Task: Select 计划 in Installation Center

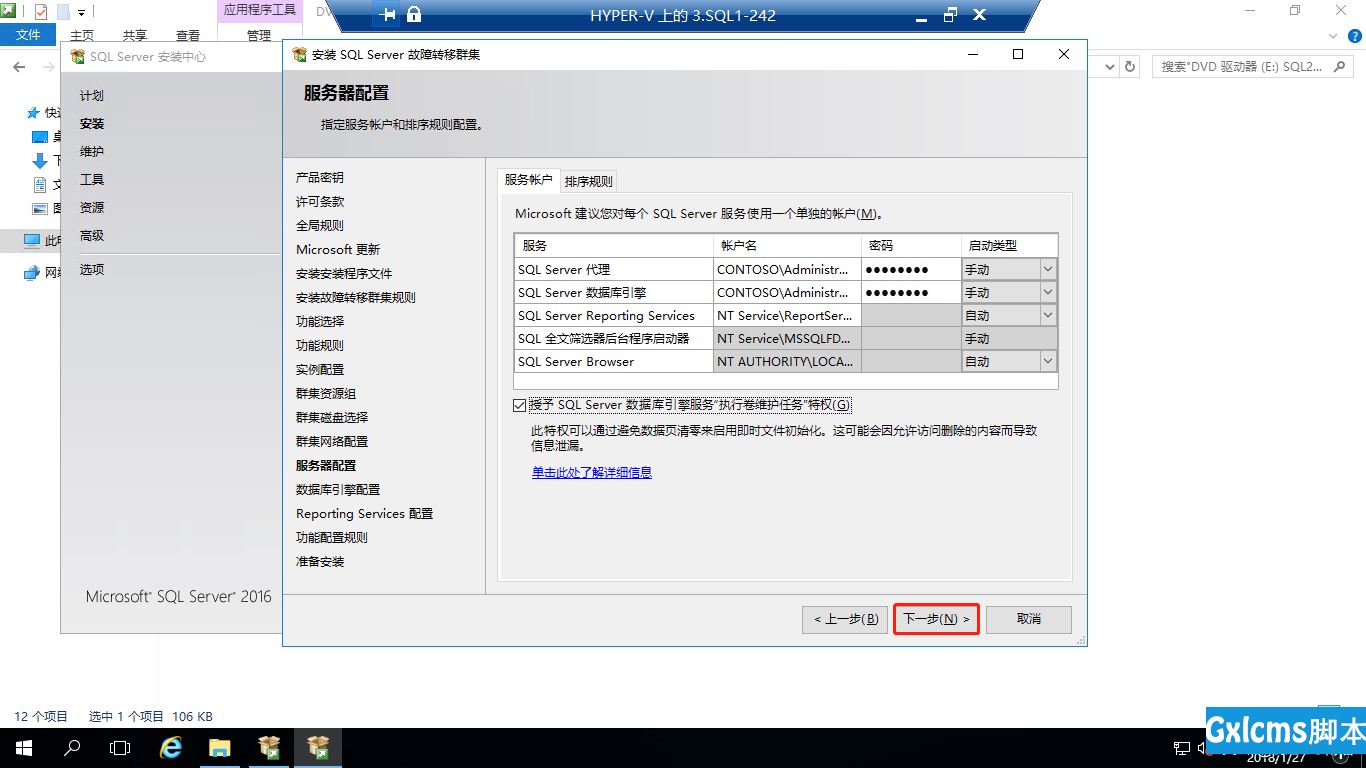Action: tap(92, 96)
